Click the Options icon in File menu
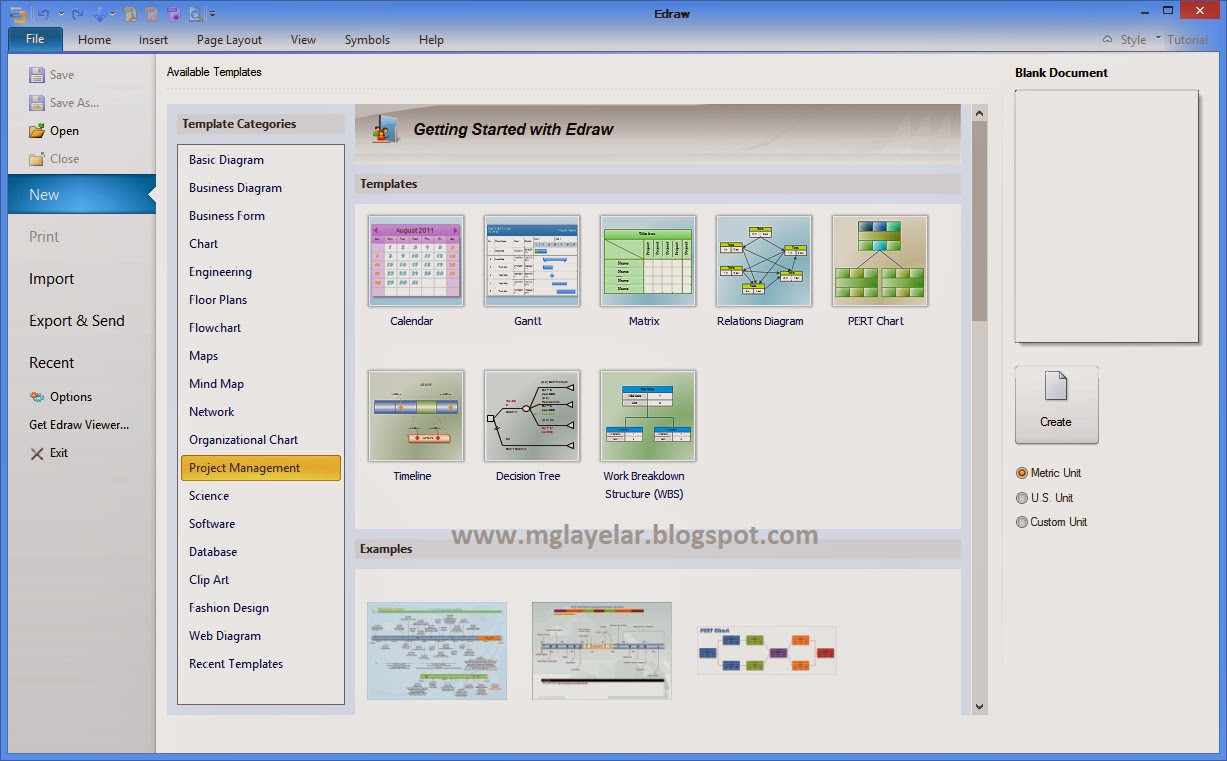 click(37, 397)
